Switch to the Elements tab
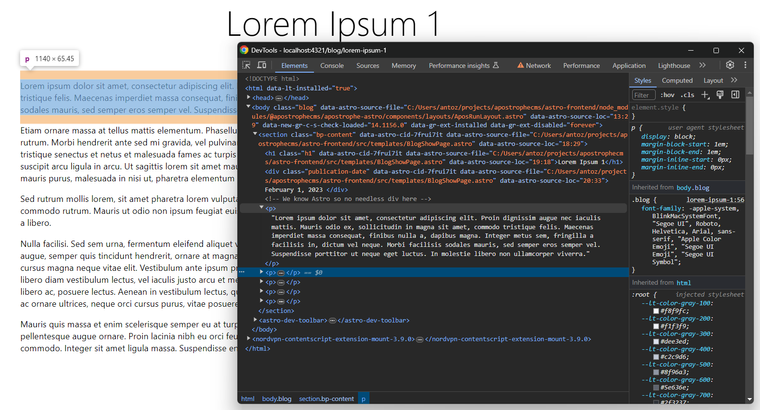 click(294, 65)
